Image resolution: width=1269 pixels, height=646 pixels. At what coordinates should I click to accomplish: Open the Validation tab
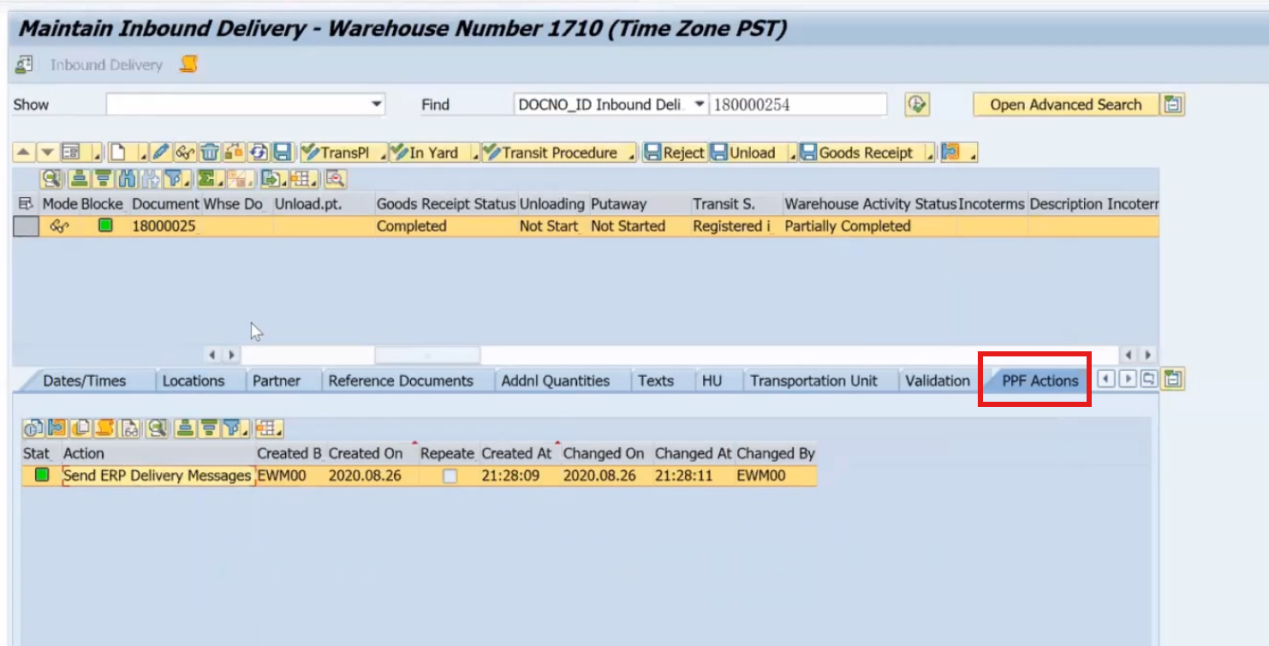(x=937, y=380)
